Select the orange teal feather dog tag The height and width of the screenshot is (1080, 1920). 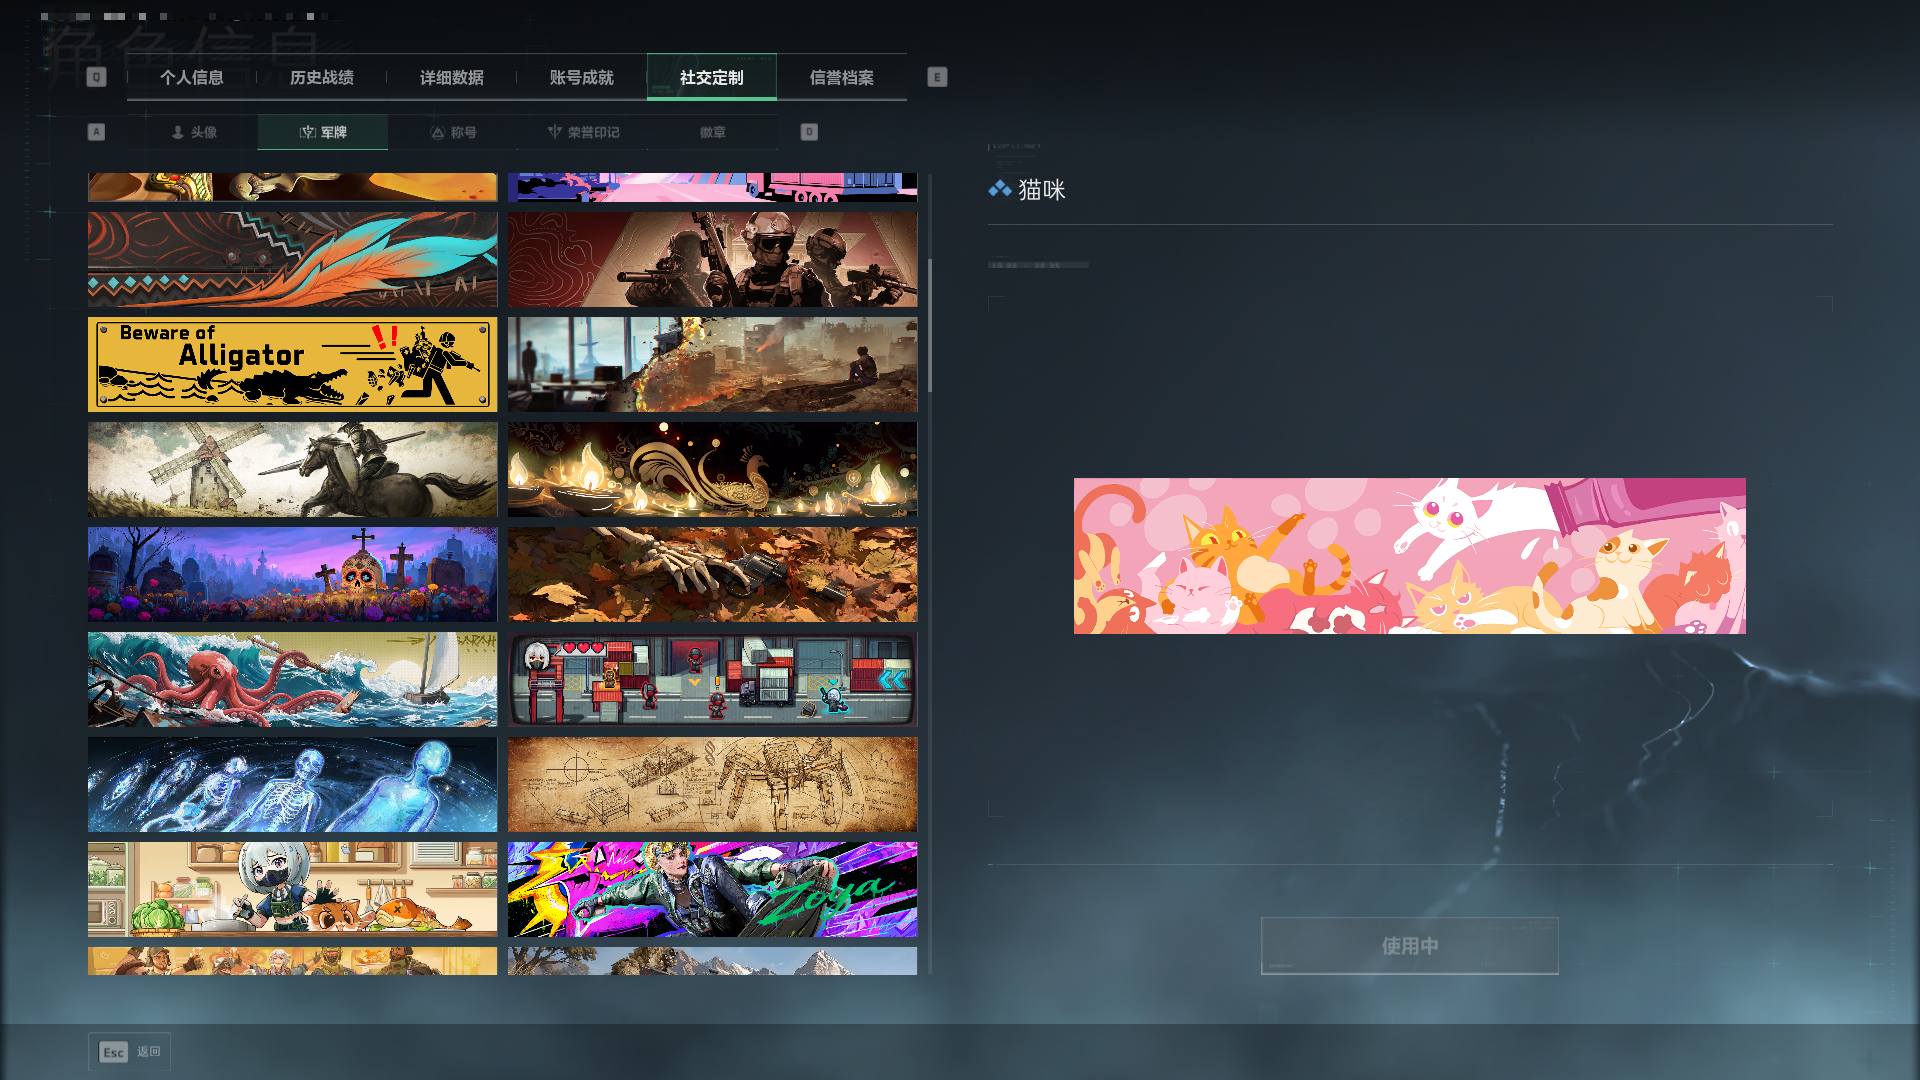[x=292, y=259]
